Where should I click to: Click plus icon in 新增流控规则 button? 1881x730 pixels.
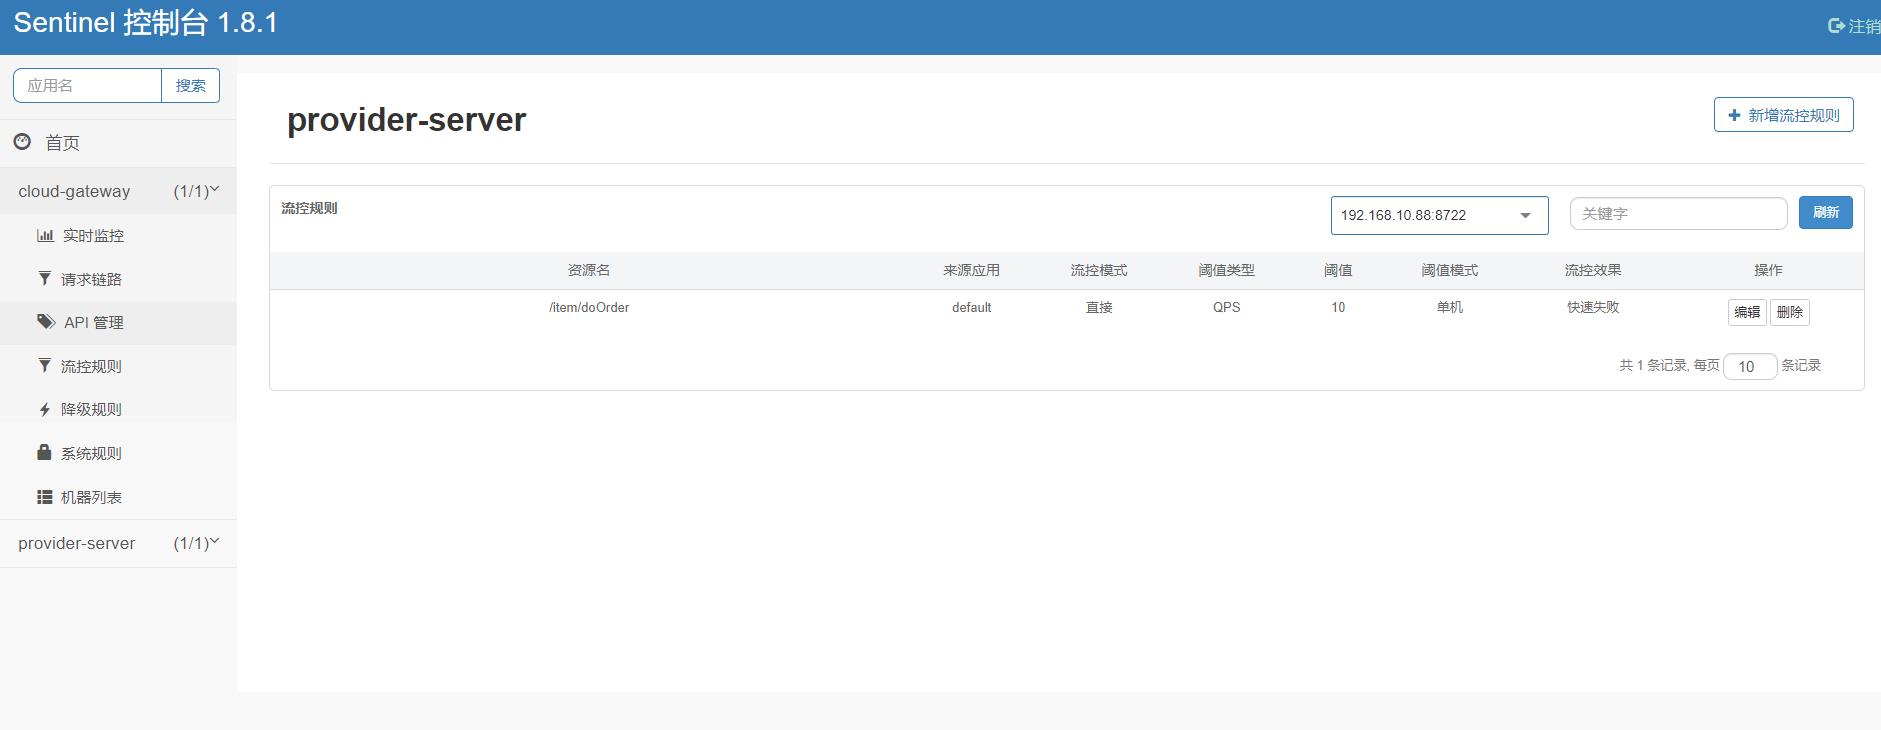point(1734,115)
